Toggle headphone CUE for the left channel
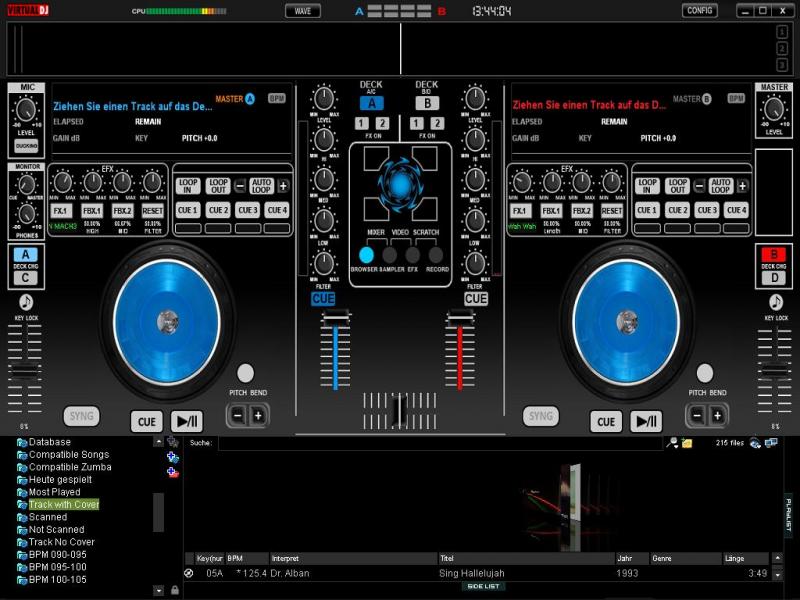 click(323, 299)
